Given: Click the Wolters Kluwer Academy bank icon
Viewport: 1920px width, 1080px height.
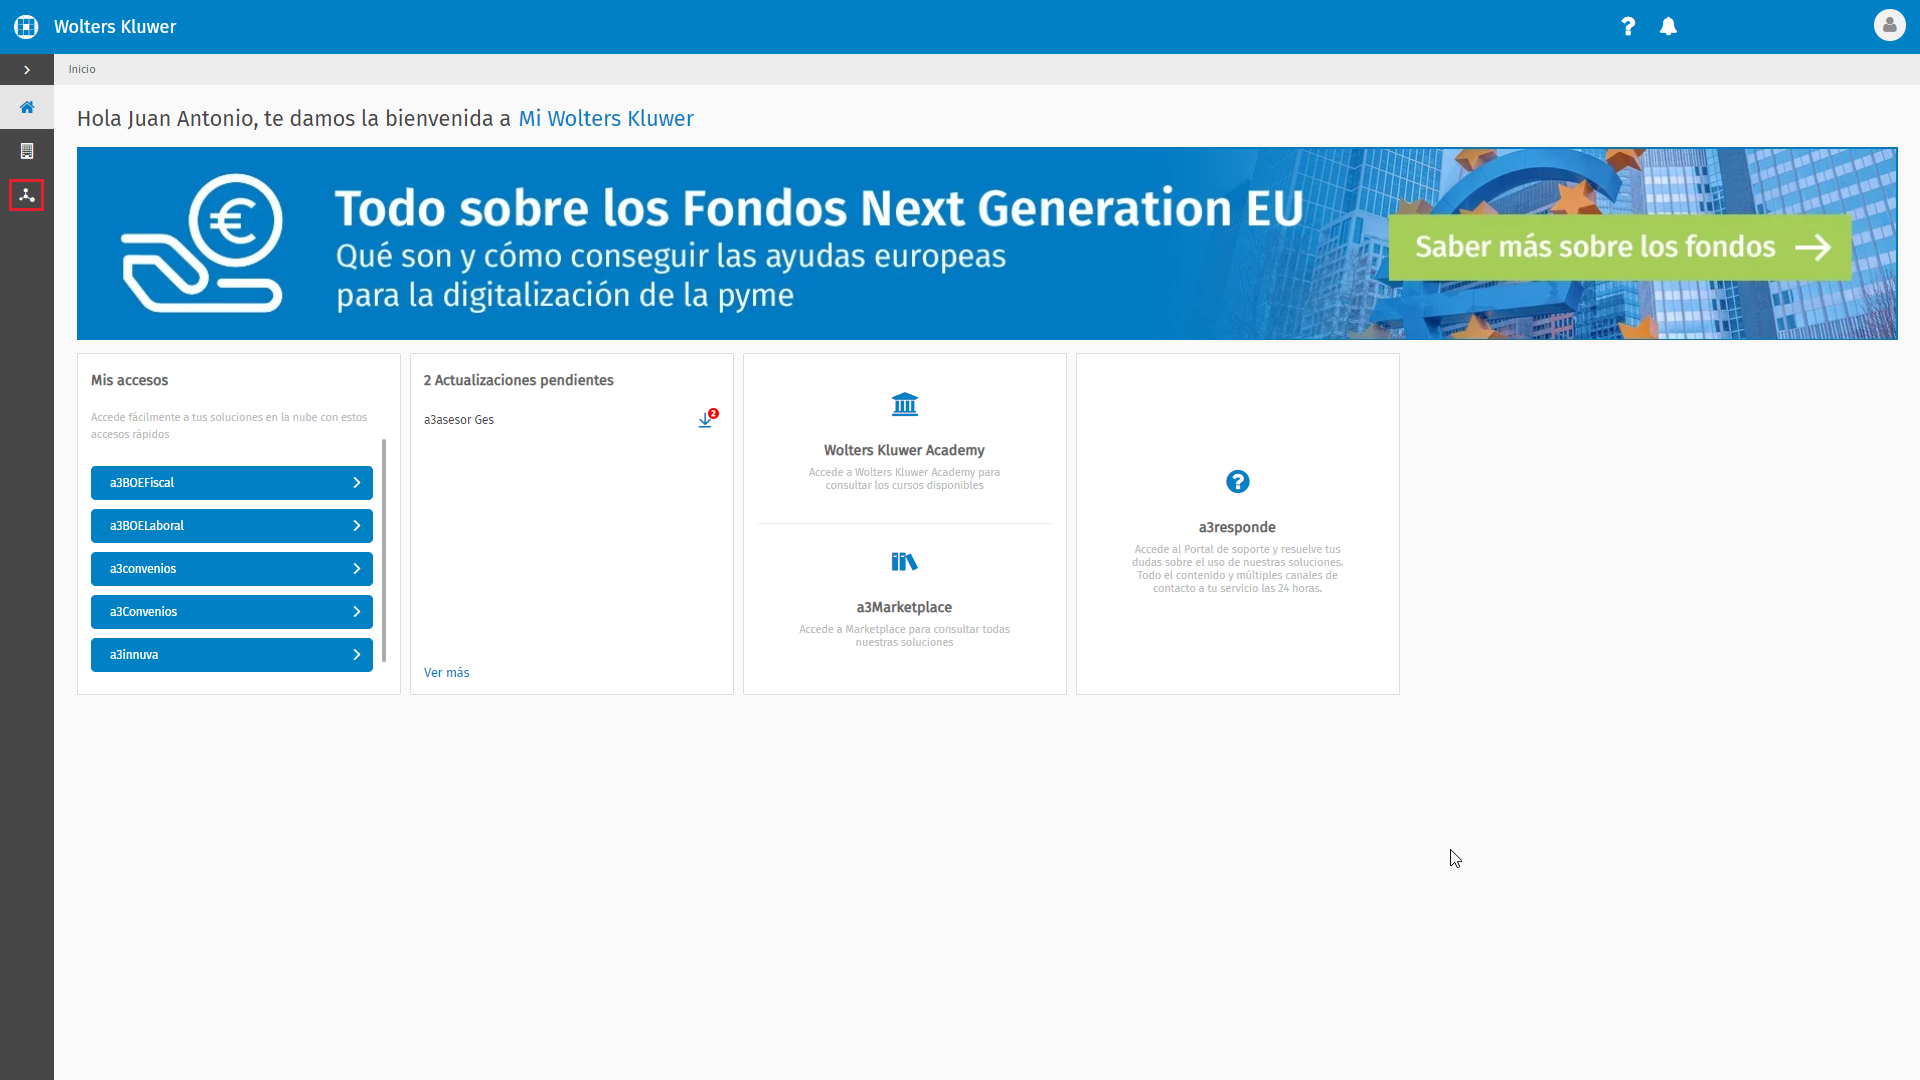Looking at the screenshot, I should coord(904,404).
